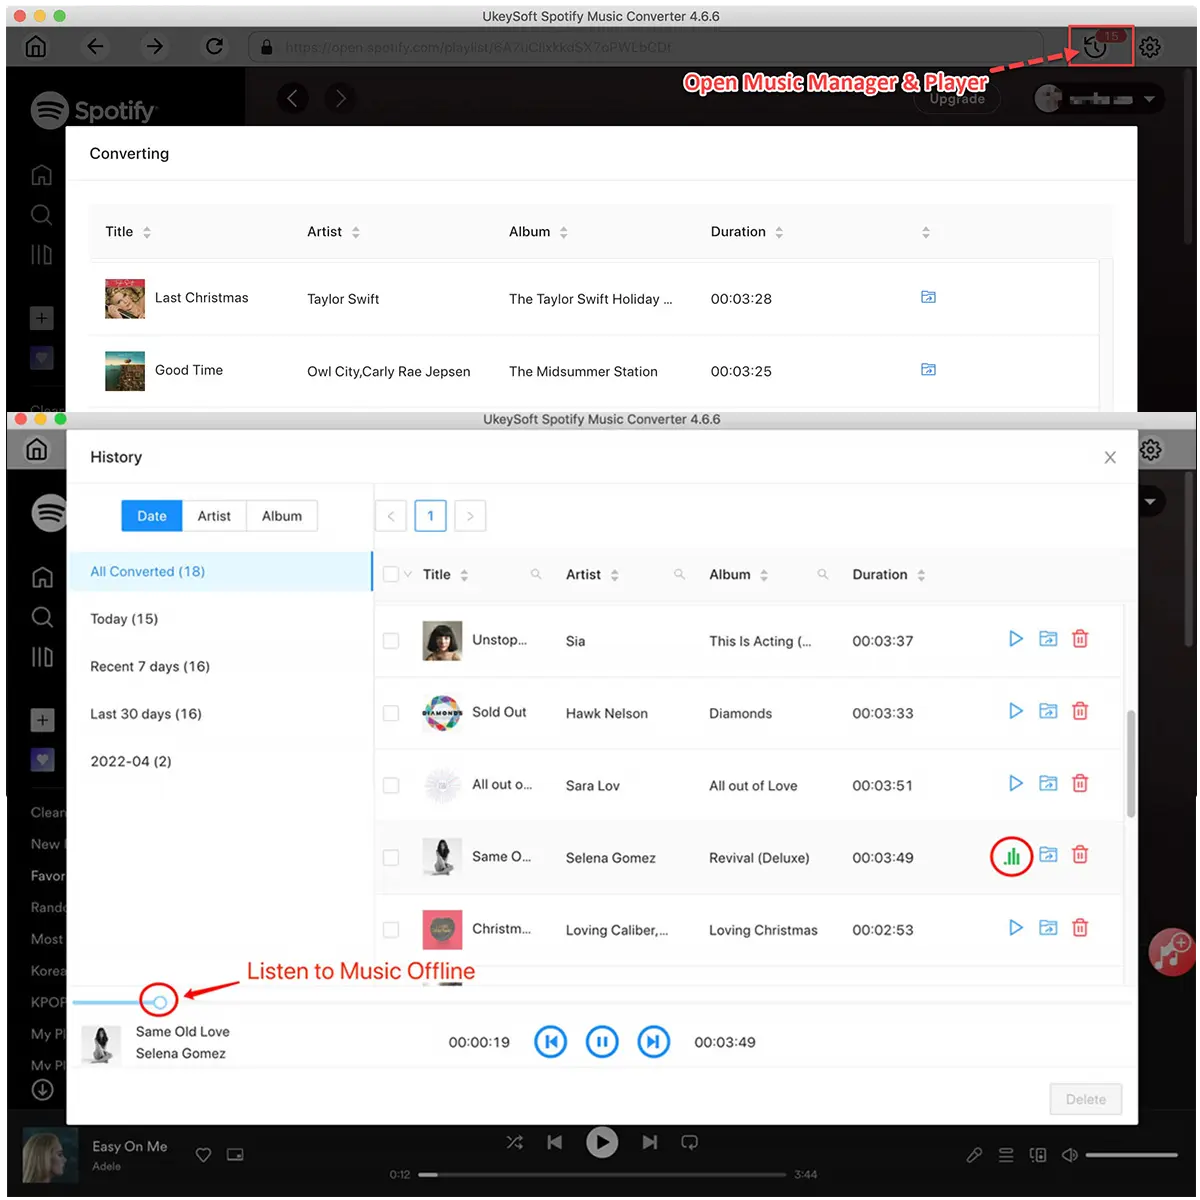Go to previous History page
1200x1200 pixels.
coord(391,516)
